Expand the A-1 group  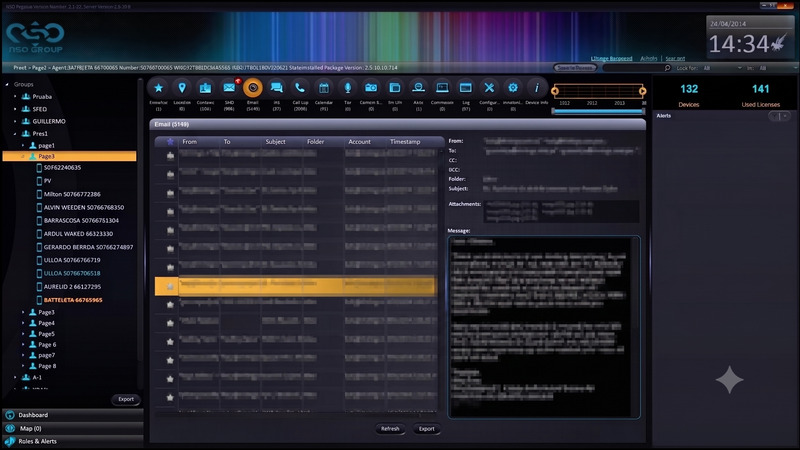[15, 378]
